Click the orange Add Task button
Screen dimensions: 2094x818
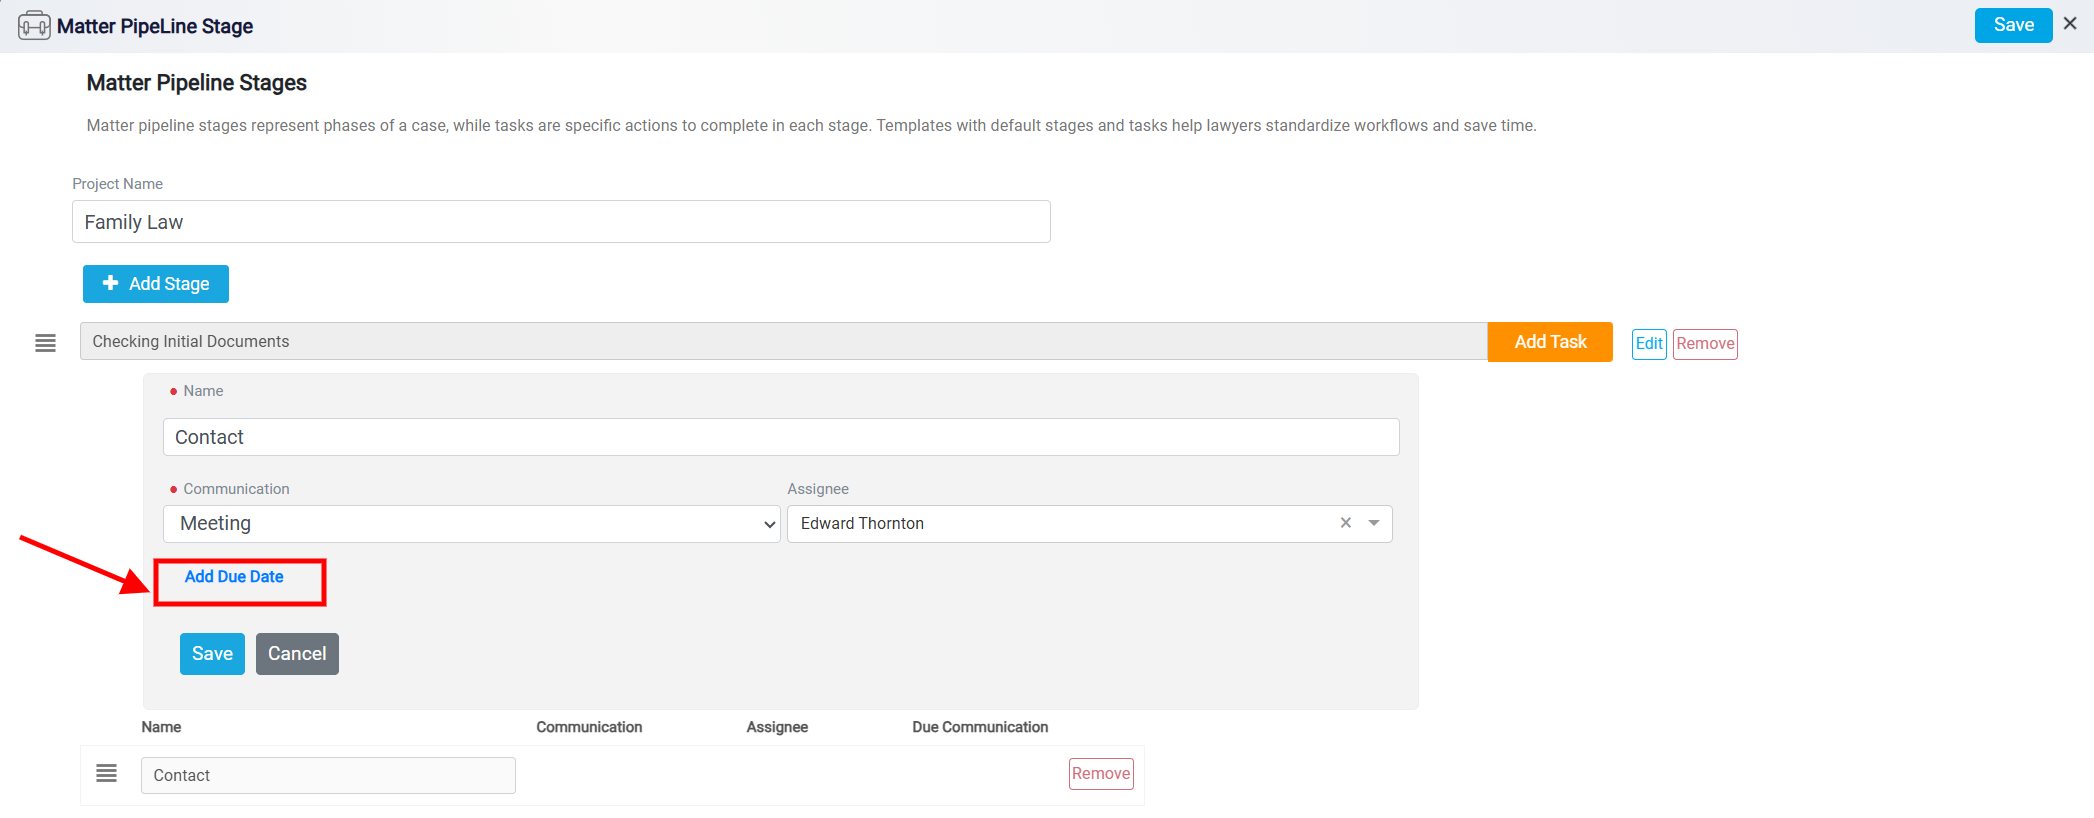pos(1550,342)
